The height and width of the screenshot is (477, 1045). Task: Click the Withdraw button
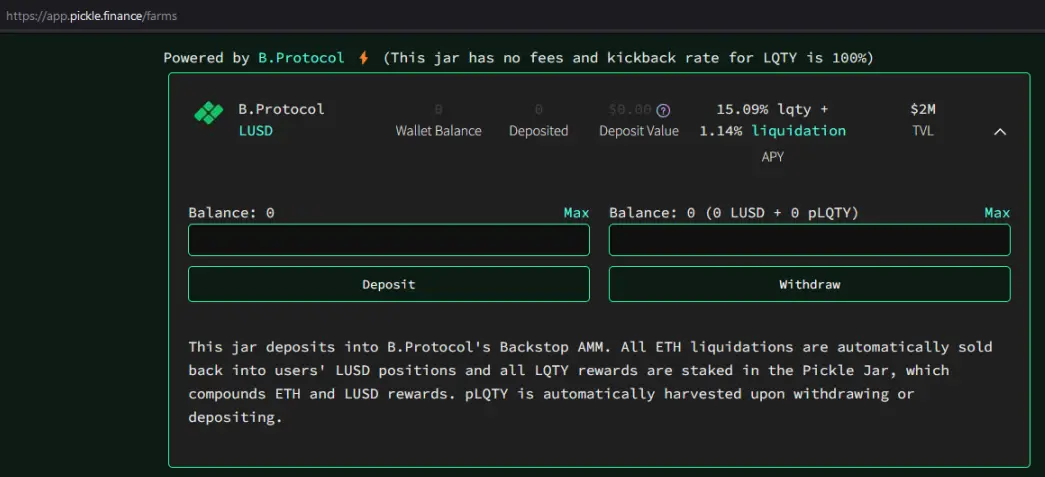point(809,284)
